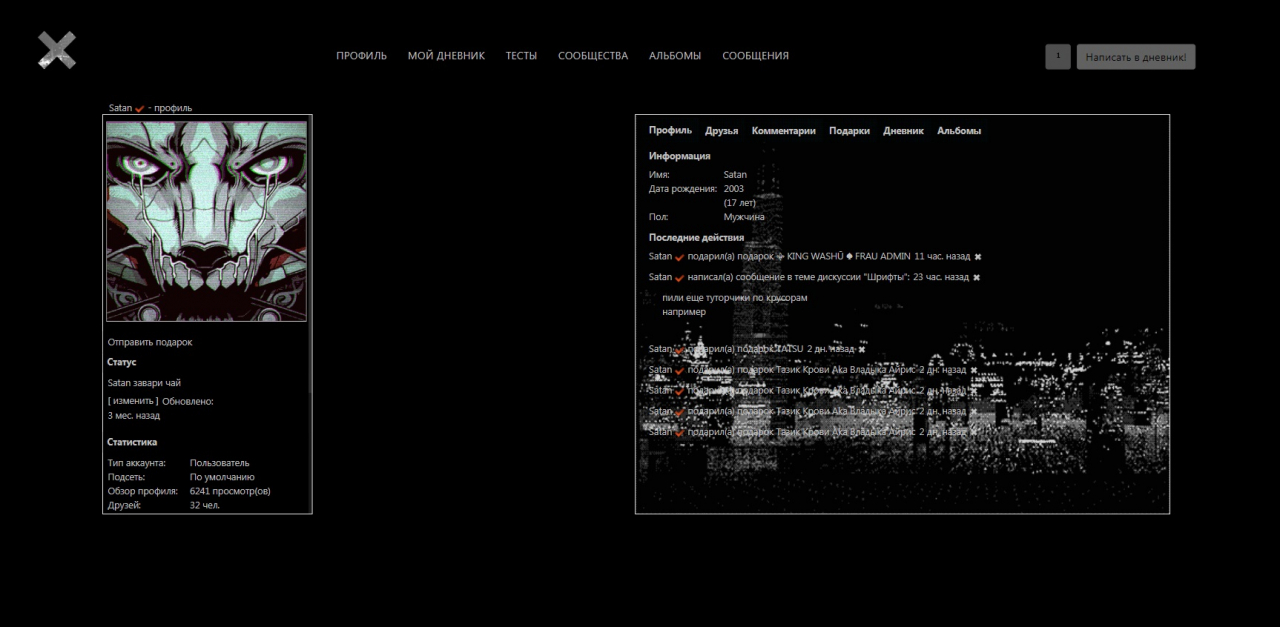Viewport: 1280px width, 627px height.
Task: Delete the KING WASHŪ gift activity entry
Action: click(x=978, y=257)
